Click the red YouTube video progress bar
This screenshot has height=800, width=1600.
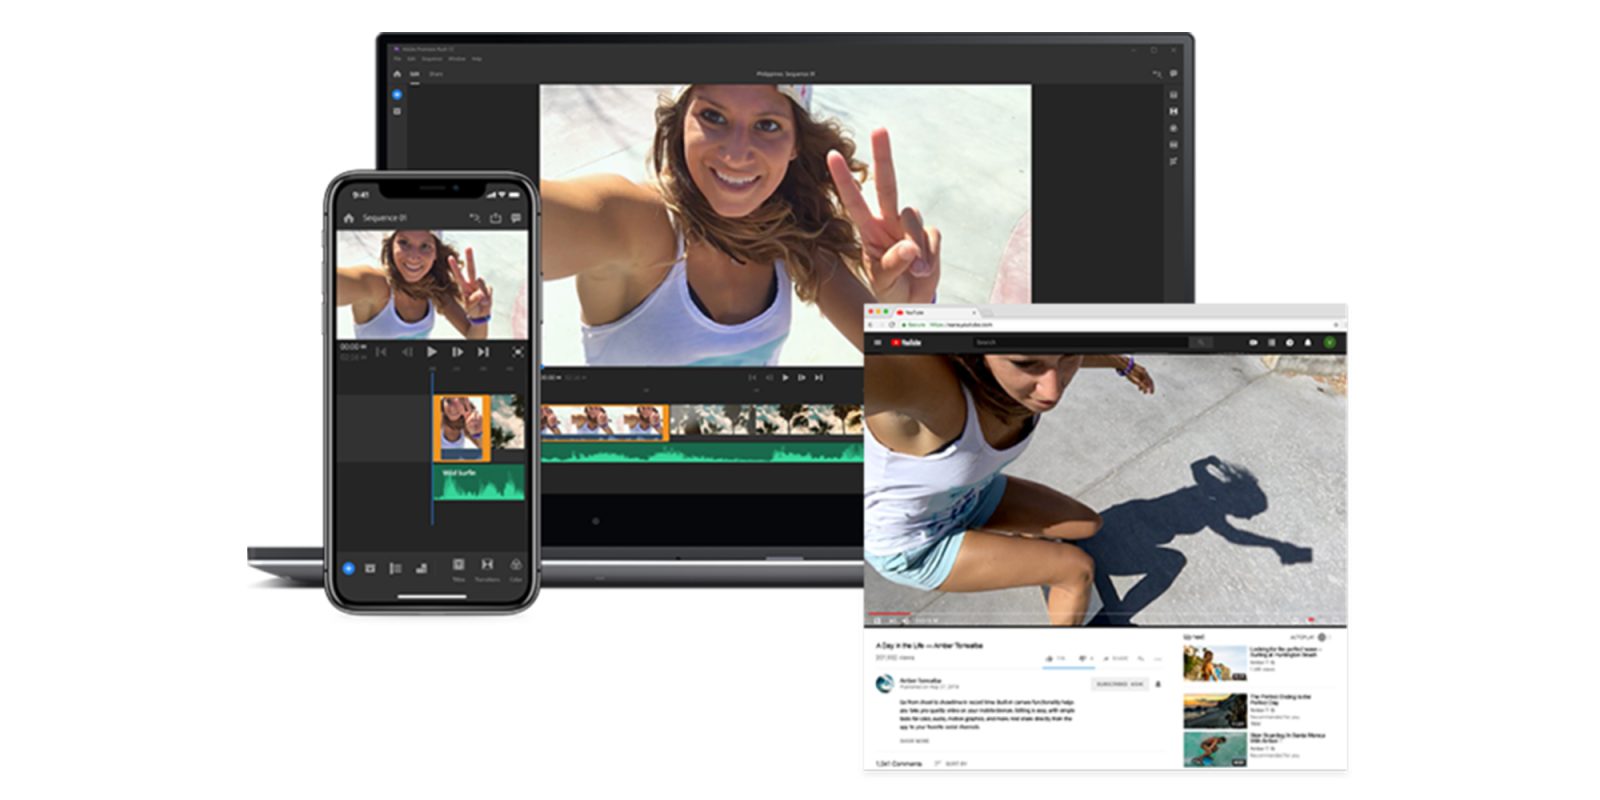[888, 613]
